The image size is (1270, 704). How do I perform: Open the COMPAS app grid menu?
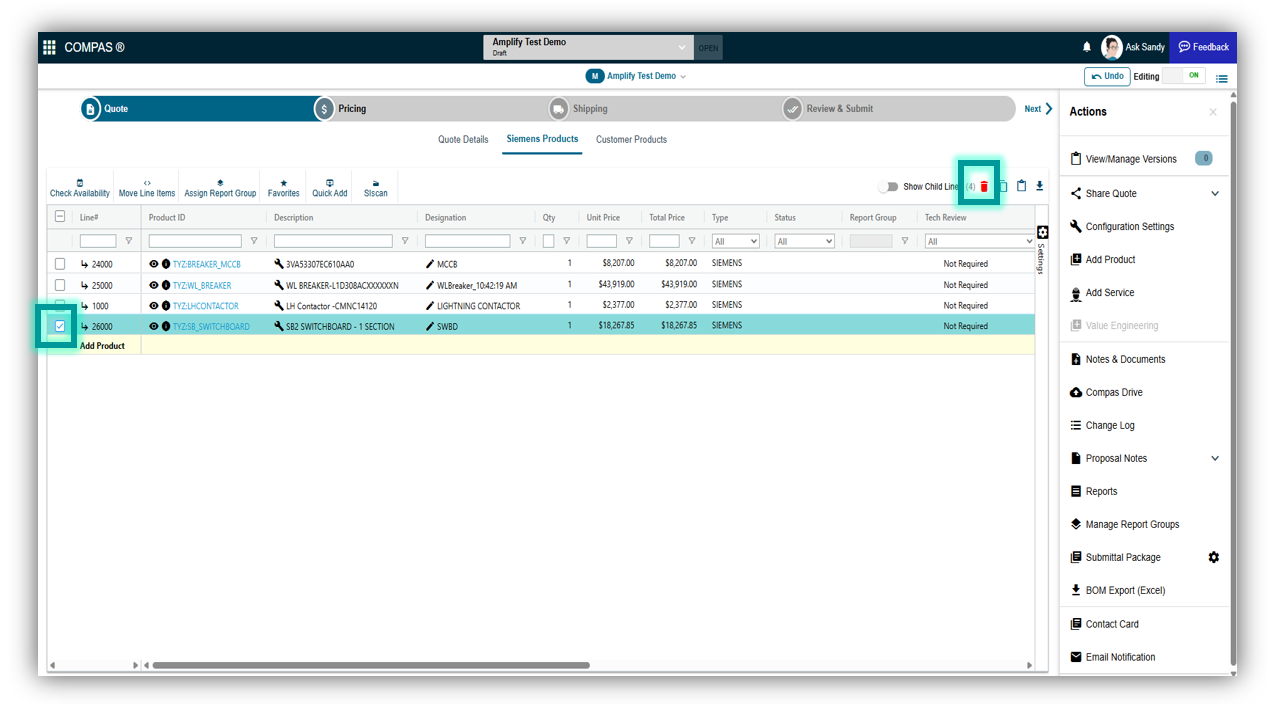[49, 47]
